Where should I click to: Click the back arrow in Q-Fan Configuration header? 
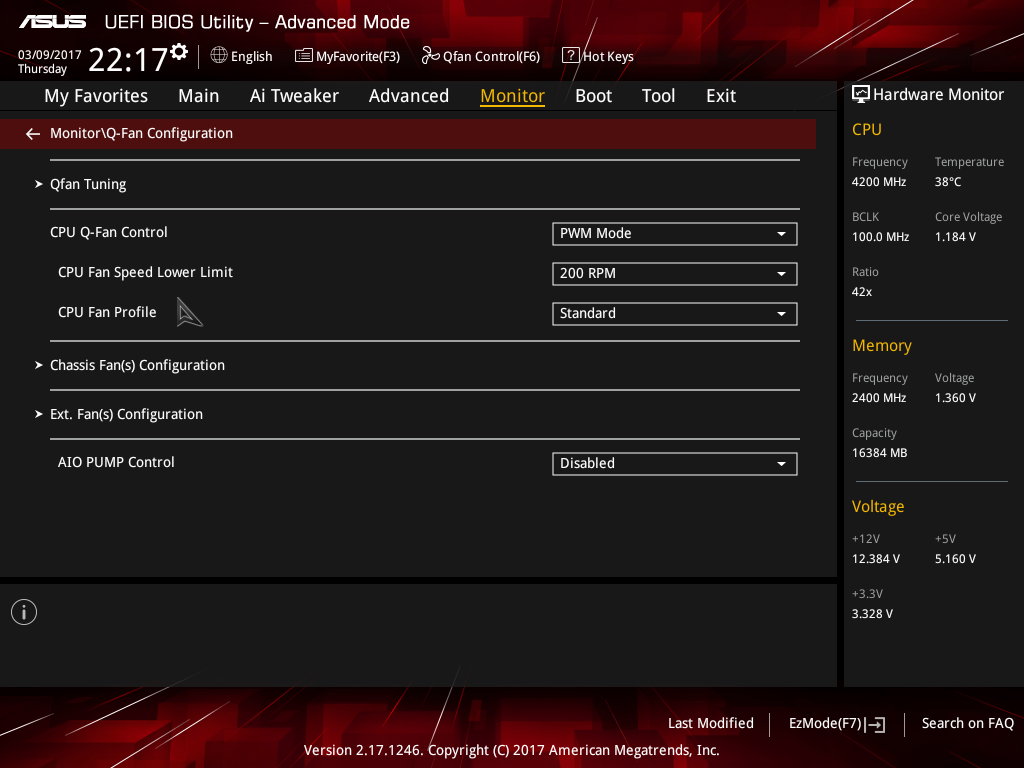pyautogui.click(x=33, y=134)
